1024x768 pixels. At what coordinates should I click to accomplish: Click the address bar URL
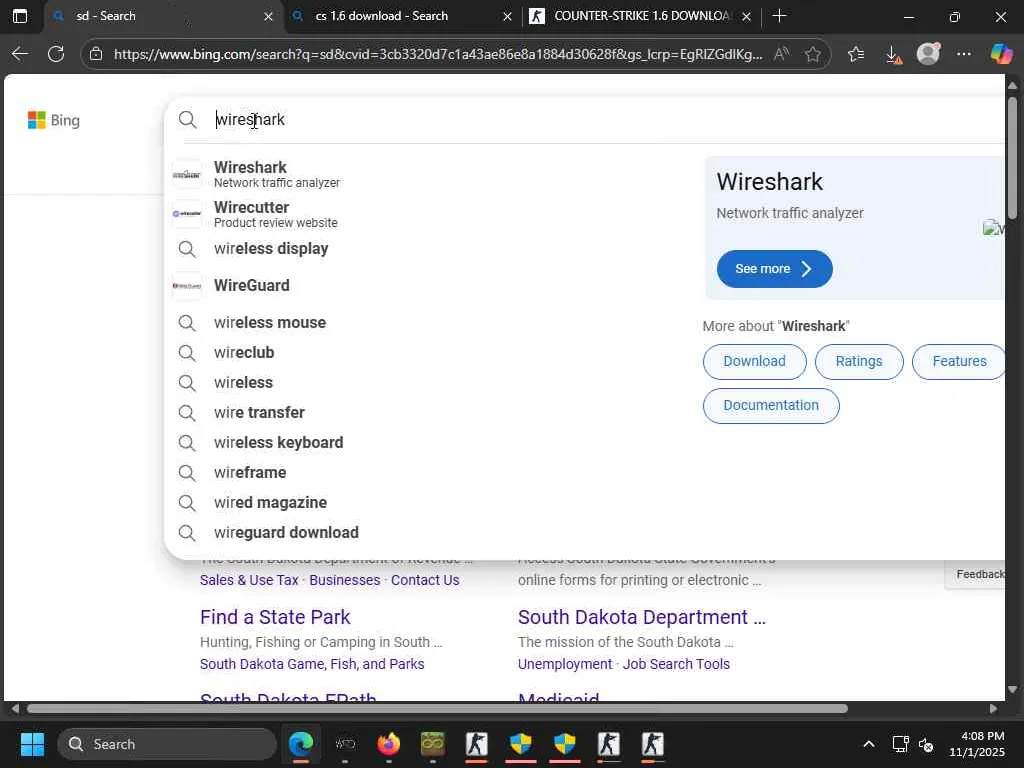[438, 54]
